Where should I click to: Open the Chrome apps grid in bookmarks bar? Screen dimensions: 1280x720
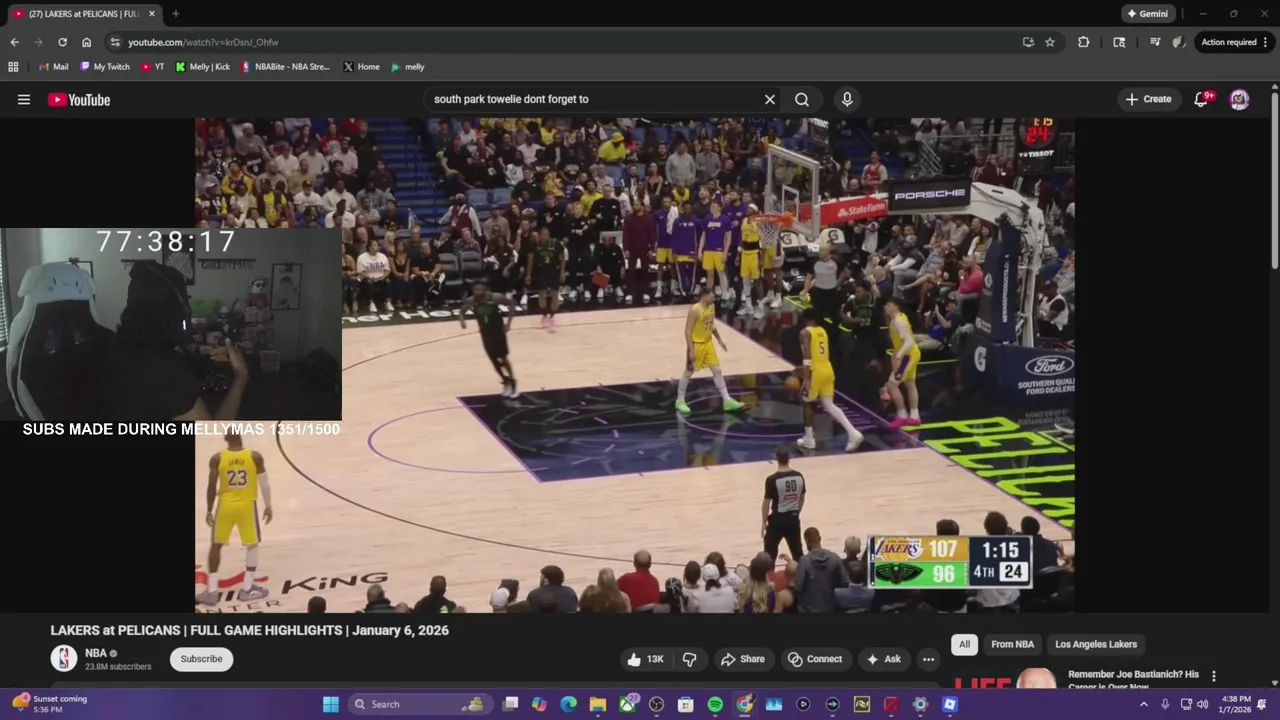13,67
